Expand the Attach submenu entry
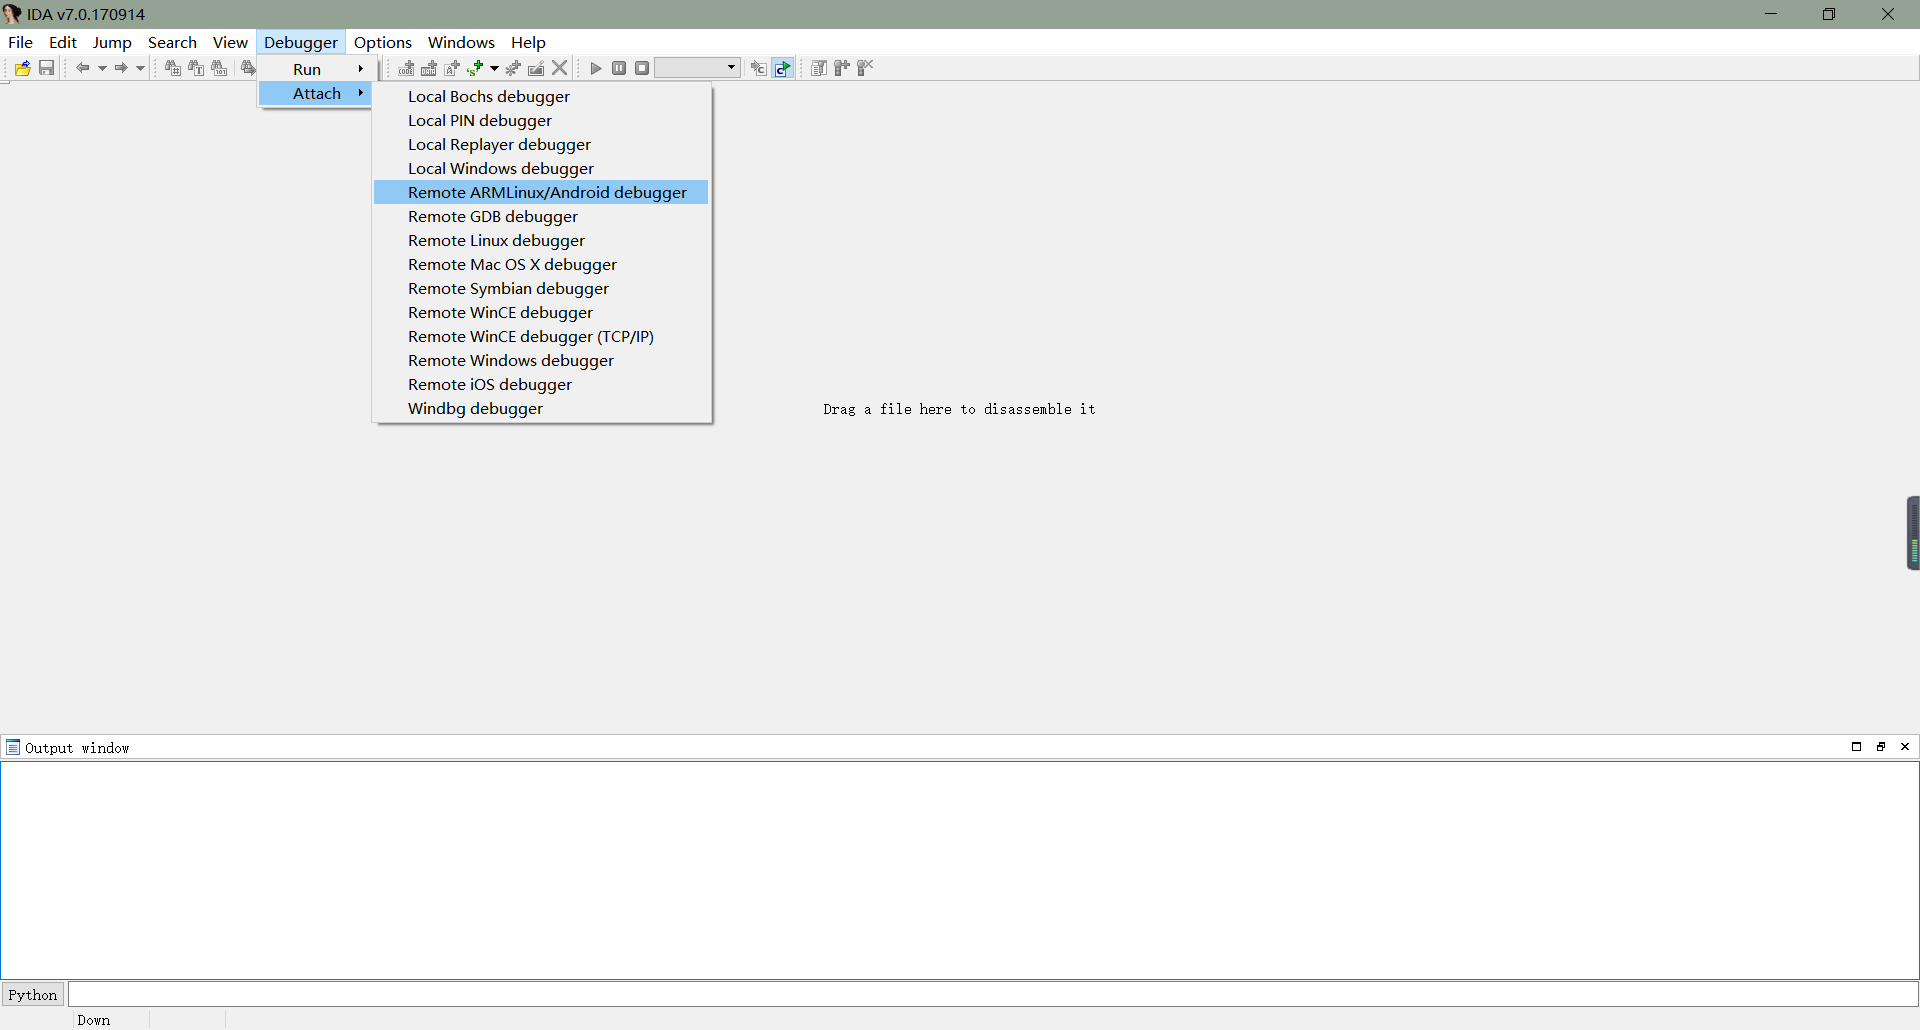This screenshot has width=1920, height=1030. [x=316, y=93]
